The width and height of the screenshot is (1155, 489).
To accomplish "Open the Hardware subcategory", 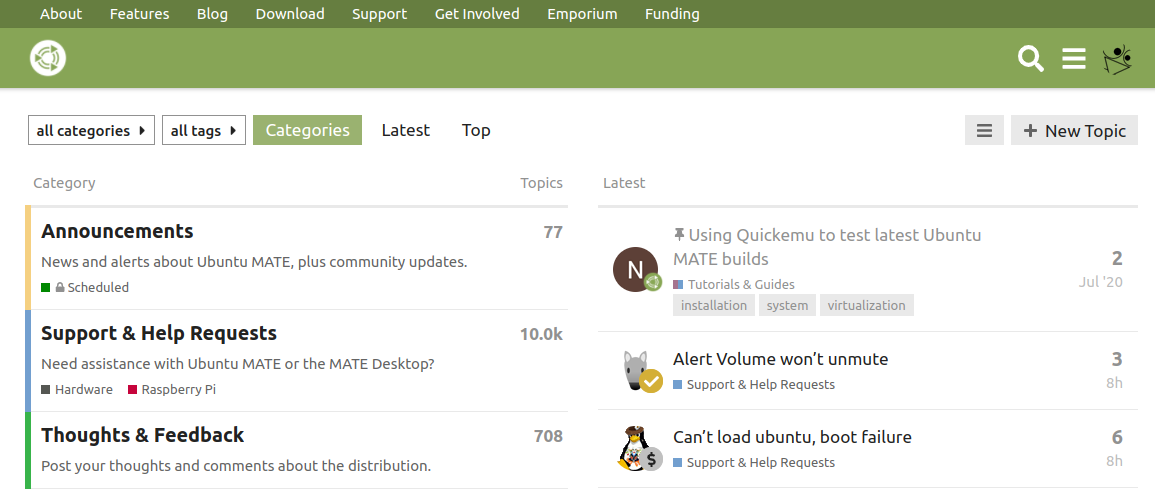I will 84,390.
